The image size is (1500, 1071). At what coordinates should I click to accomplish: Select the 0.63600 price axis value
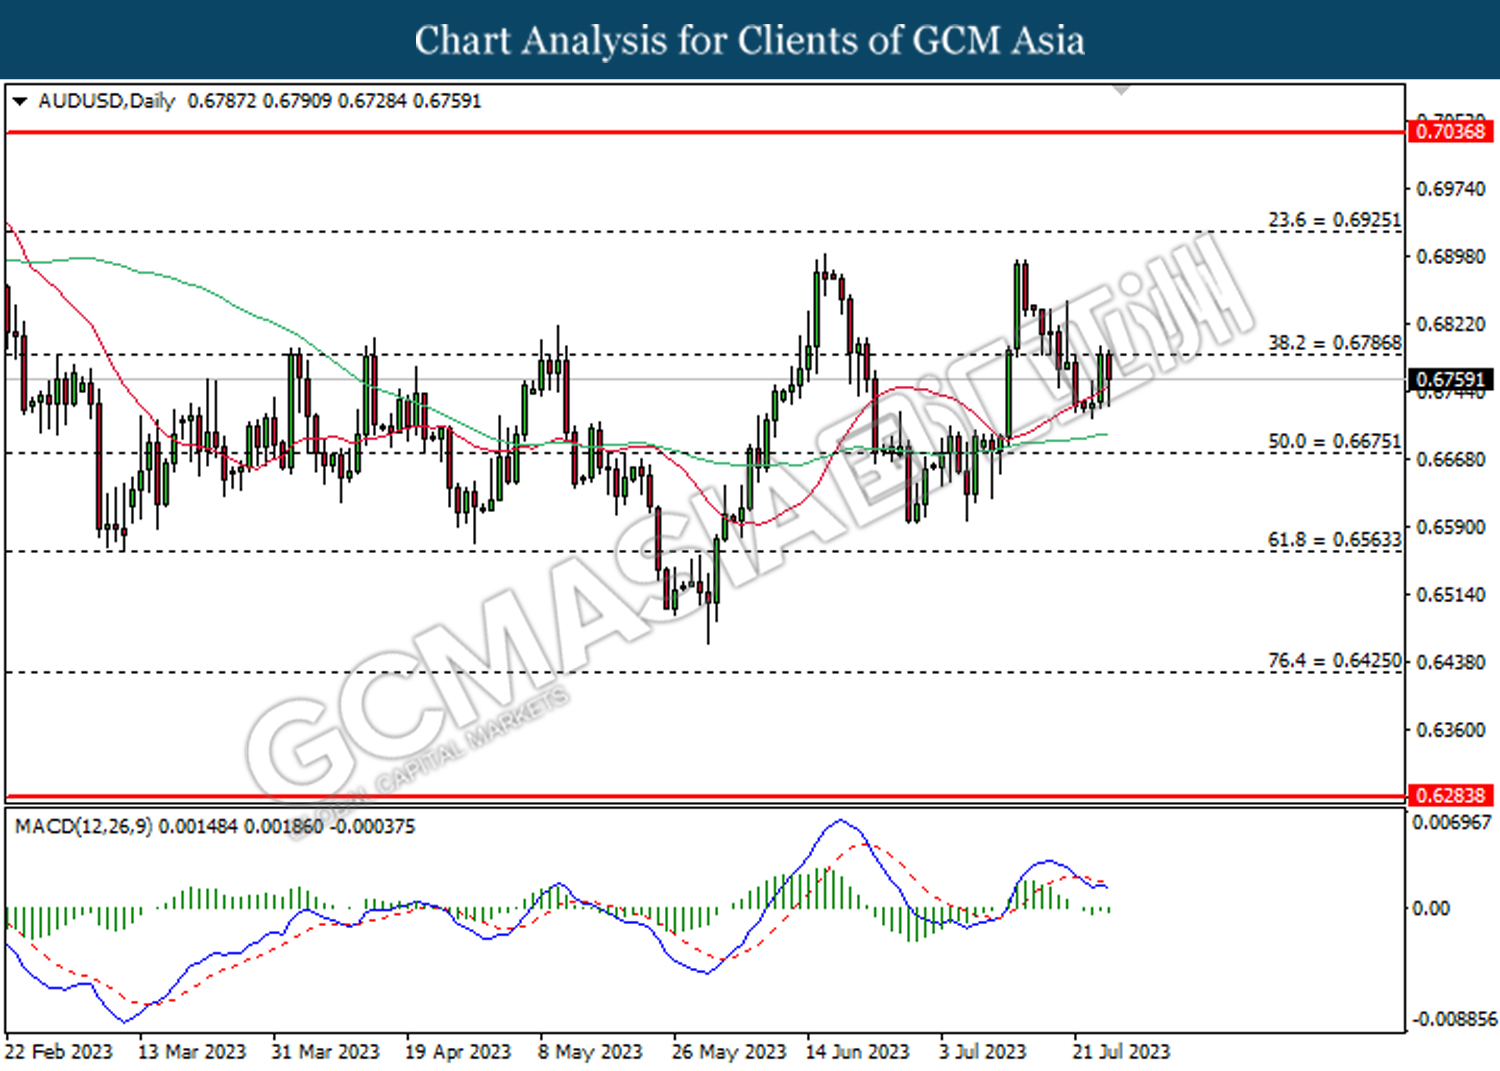[1451, 730]
